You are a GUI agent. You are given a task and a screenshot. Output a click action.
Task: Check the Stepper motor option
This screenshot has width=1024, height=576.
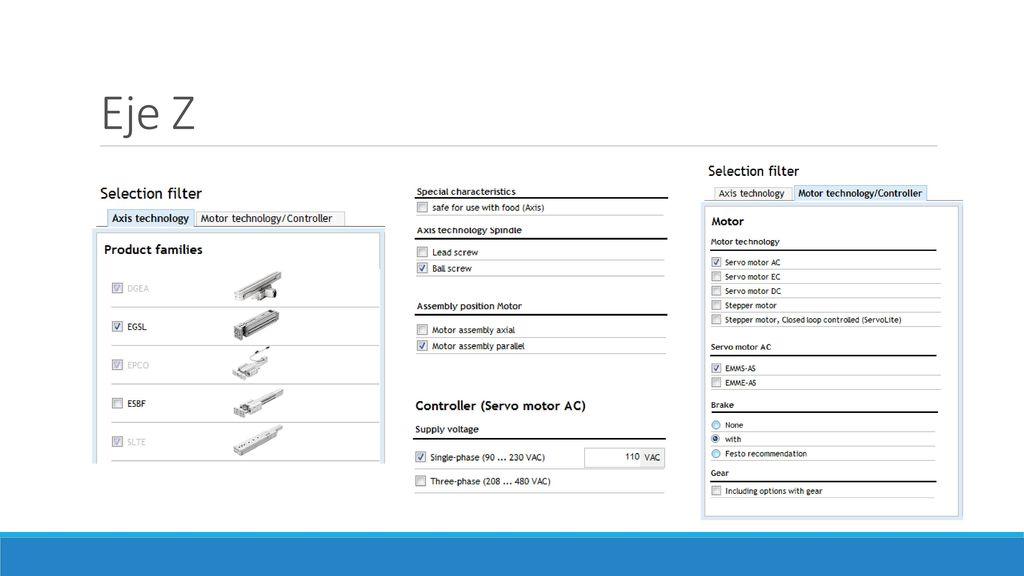pos(716,305)
